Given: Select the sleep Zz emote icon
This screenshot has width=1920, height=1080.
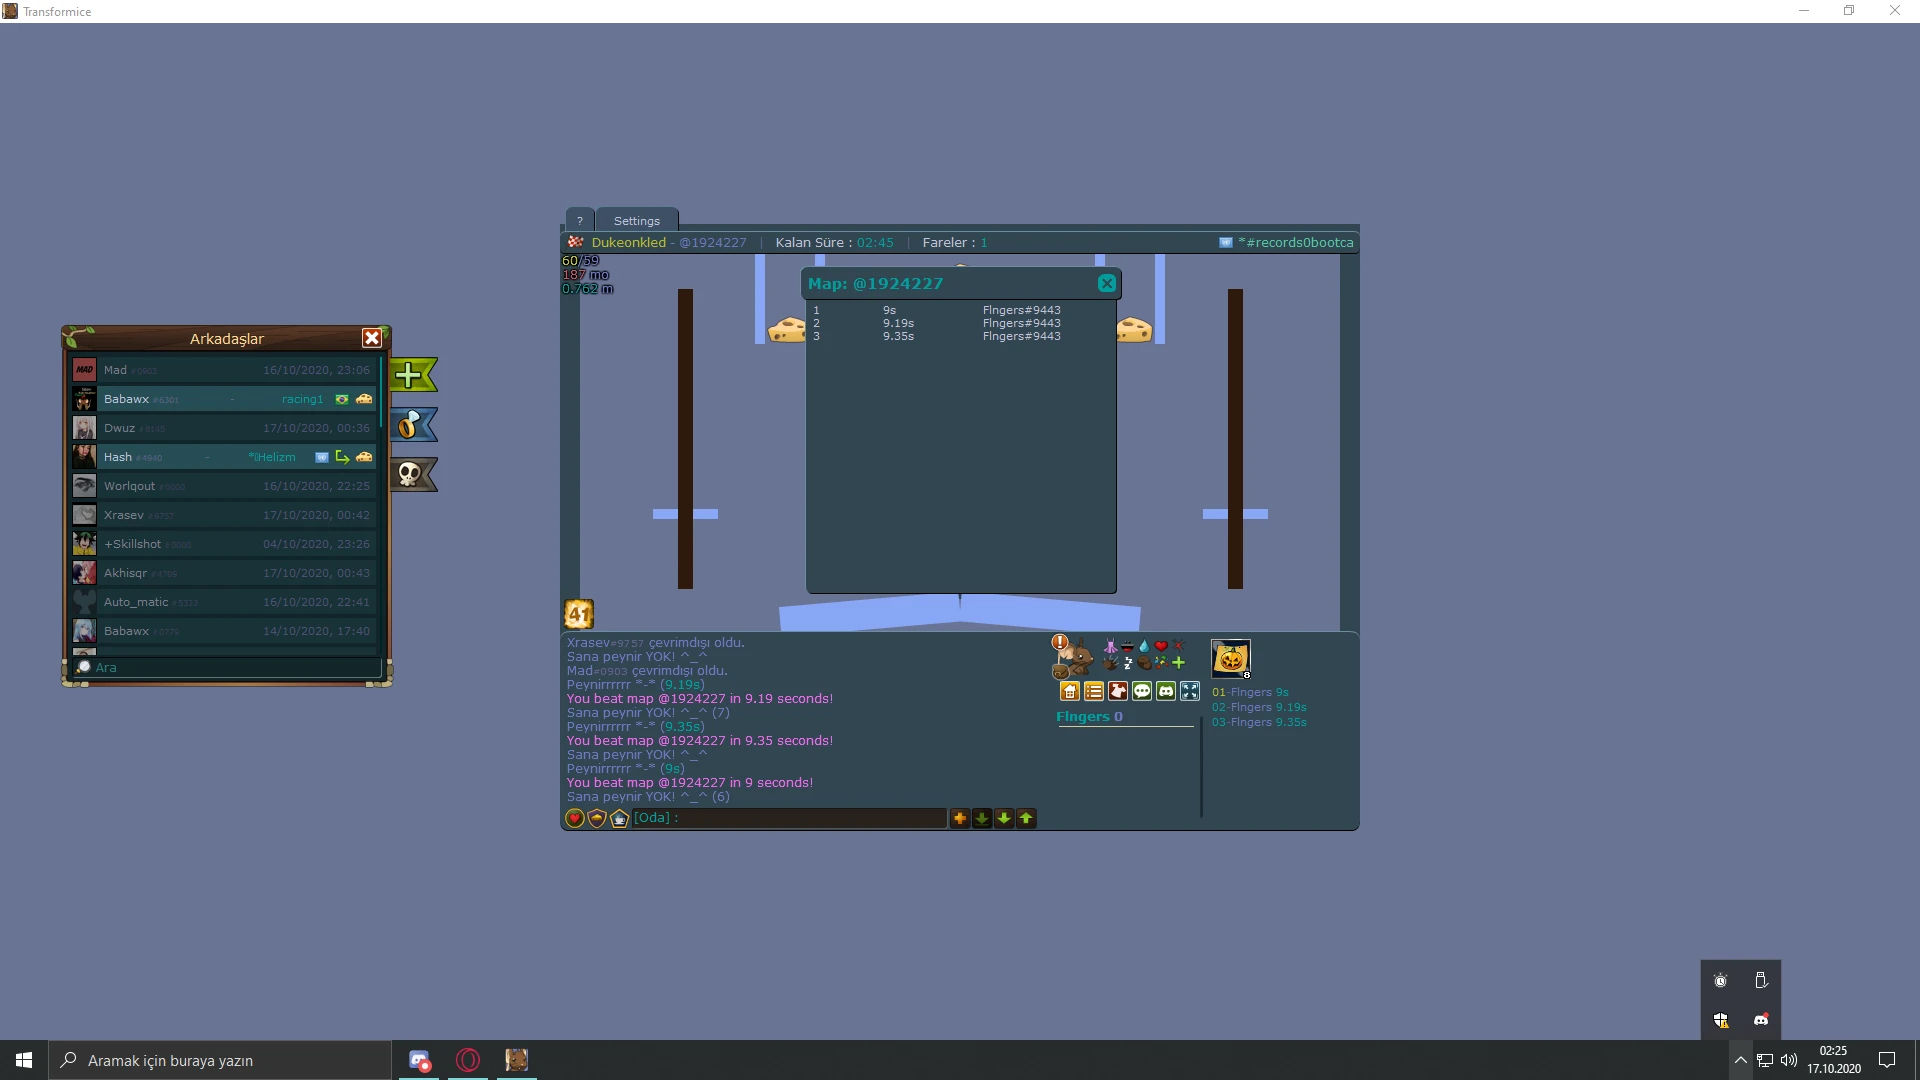Looking at the screenshot, I should click(x=1127, y=663).
